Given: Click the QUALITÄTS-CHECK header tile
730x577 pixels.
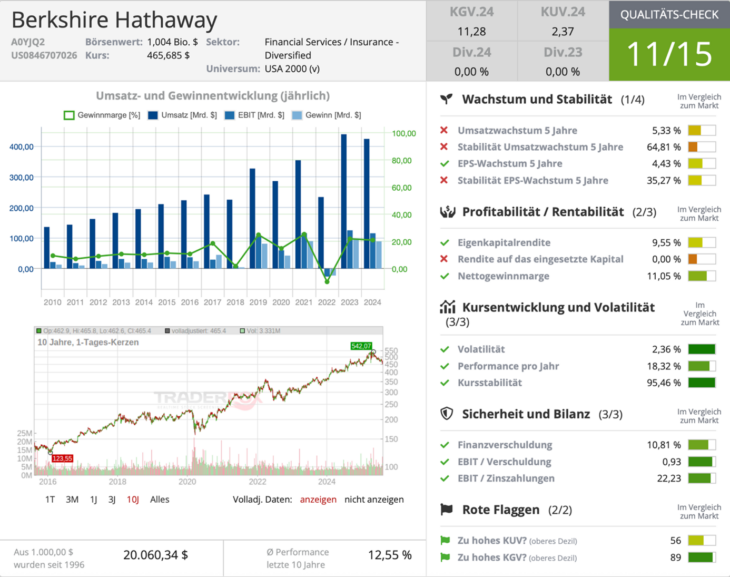Looking at the screenshot, I should pyautogui.click(x=669, y=14).
